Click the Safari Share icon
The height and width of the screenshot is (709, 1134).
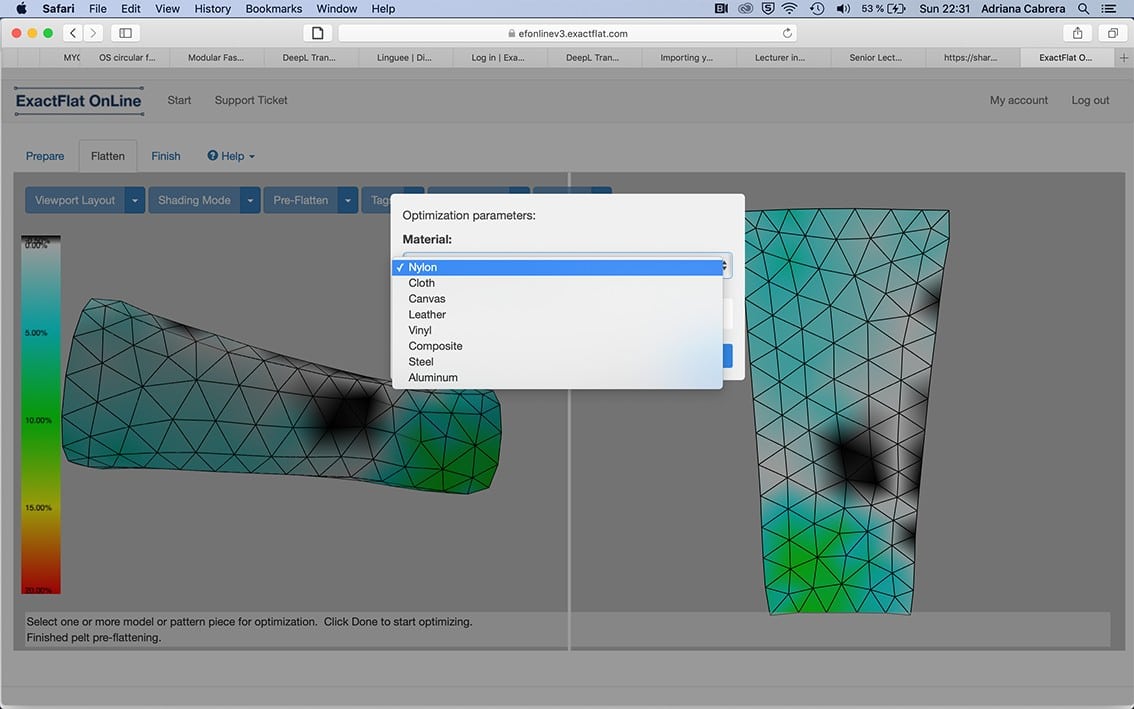[1077, 33]
